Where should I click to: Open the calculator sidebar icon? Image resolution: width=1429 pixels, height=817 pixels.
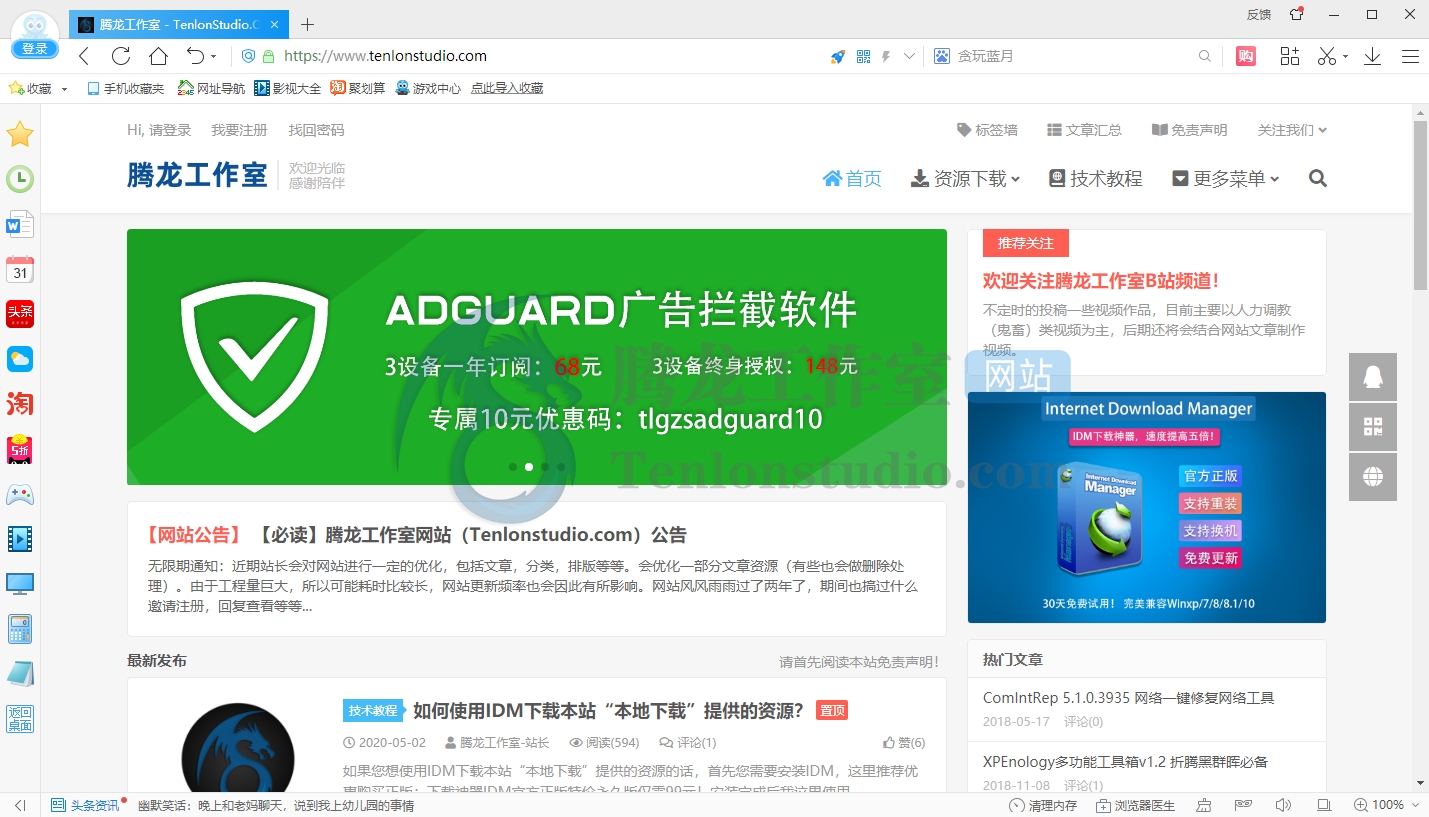[20, 629]
